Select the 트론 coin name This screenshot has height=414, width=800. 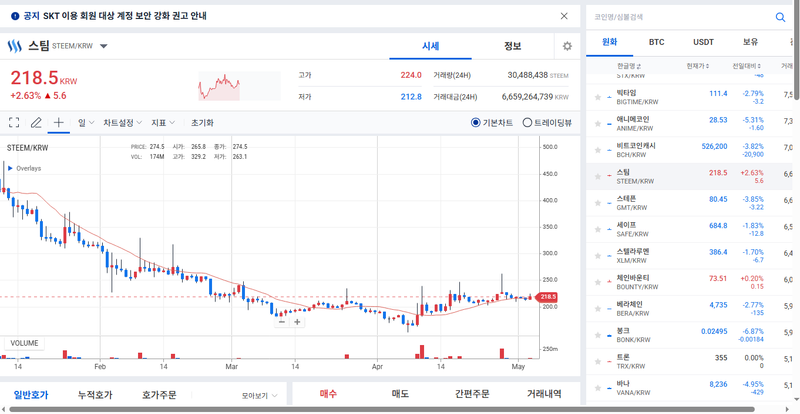(623, 357)
